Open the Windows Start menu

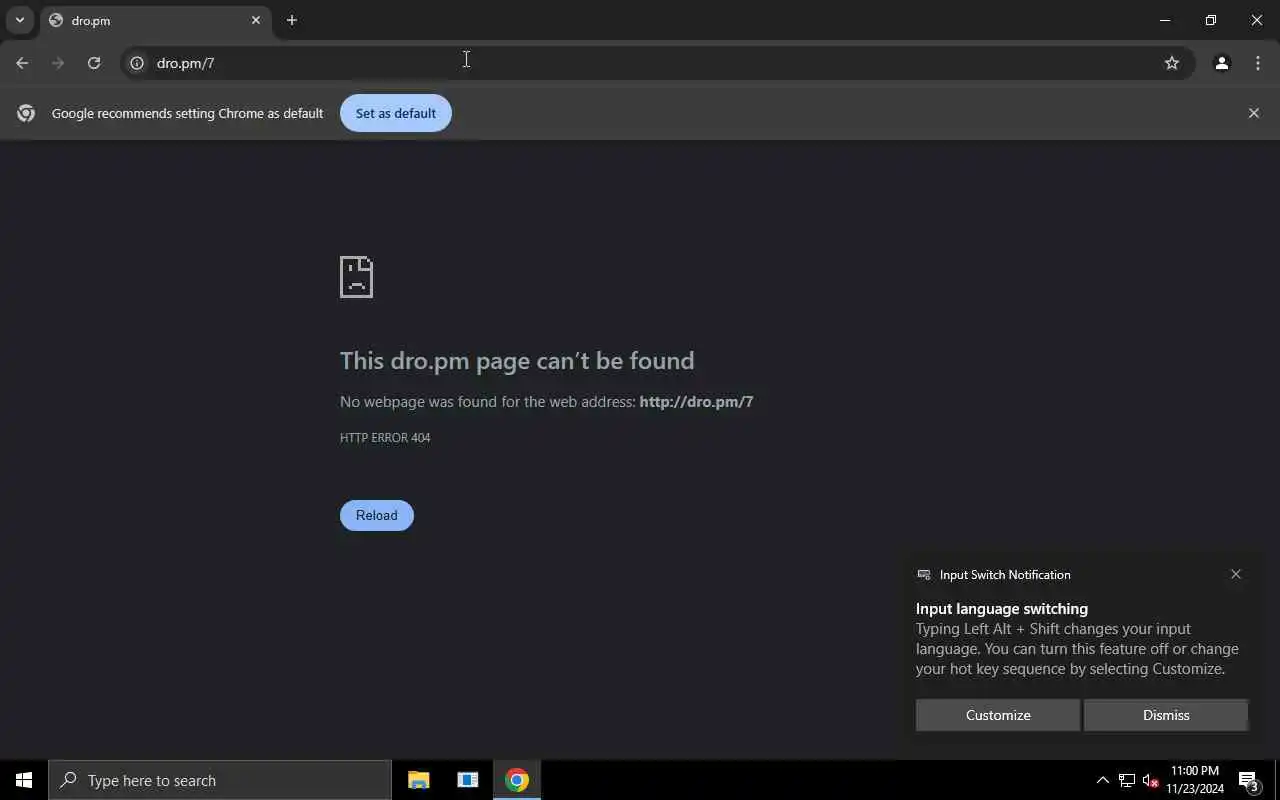pyautogui.click(x=24, y=780)
